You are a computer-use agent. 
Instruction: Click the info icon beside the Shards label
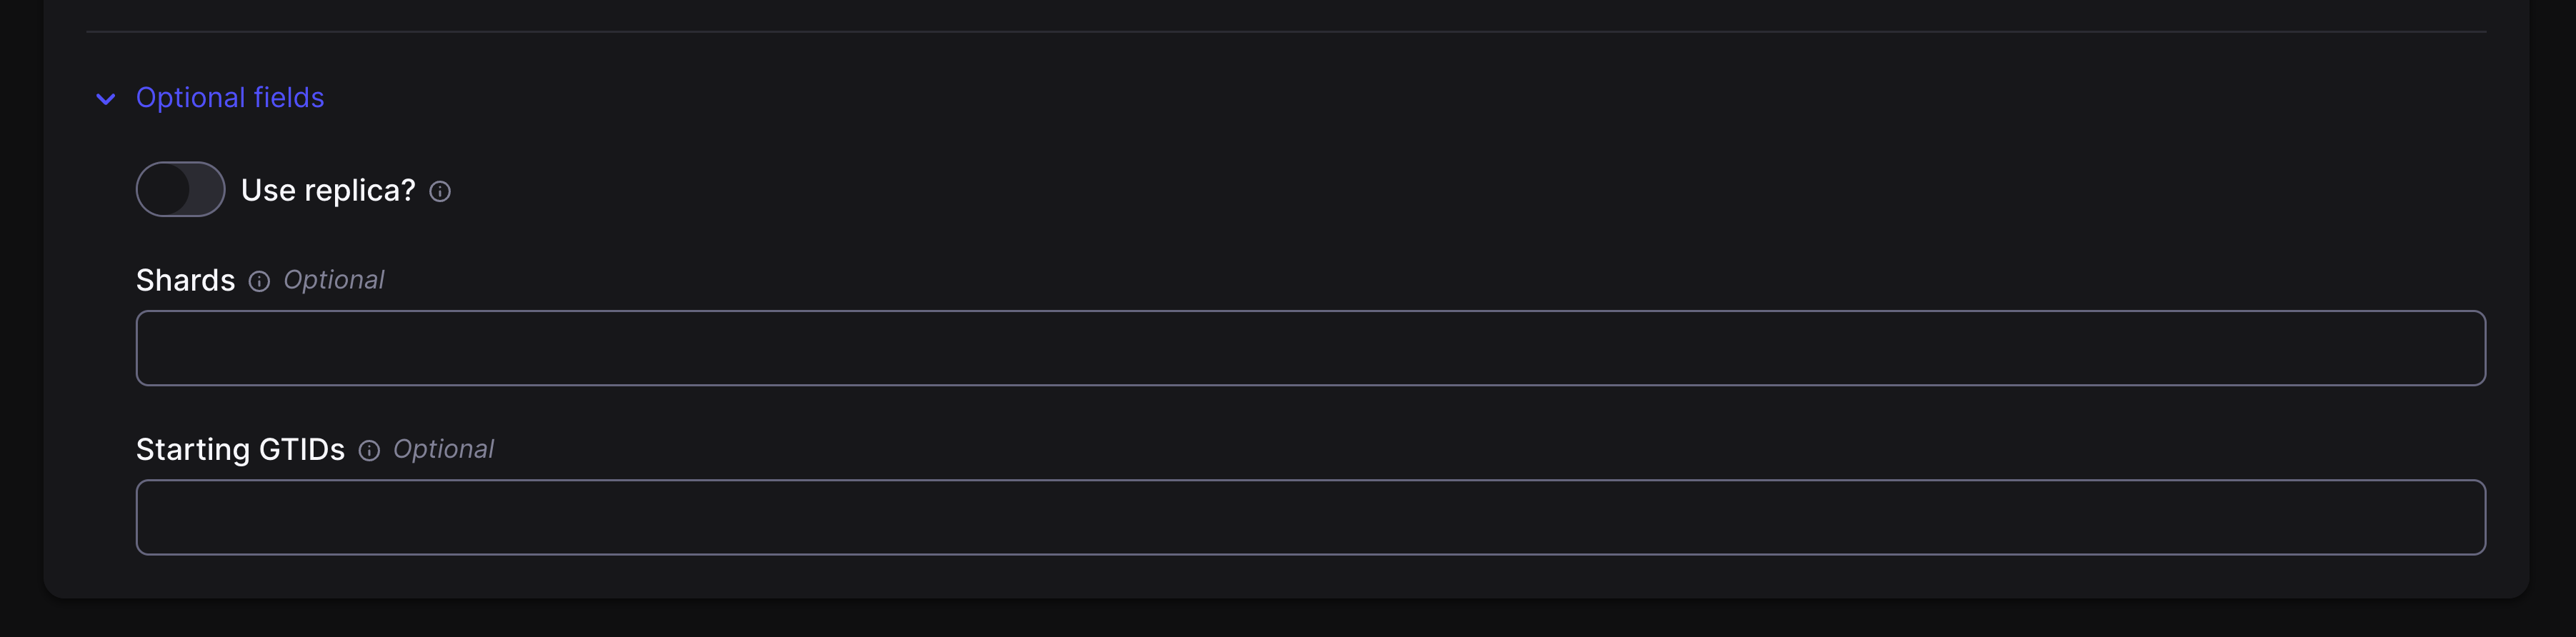click(x=259, y=281)
